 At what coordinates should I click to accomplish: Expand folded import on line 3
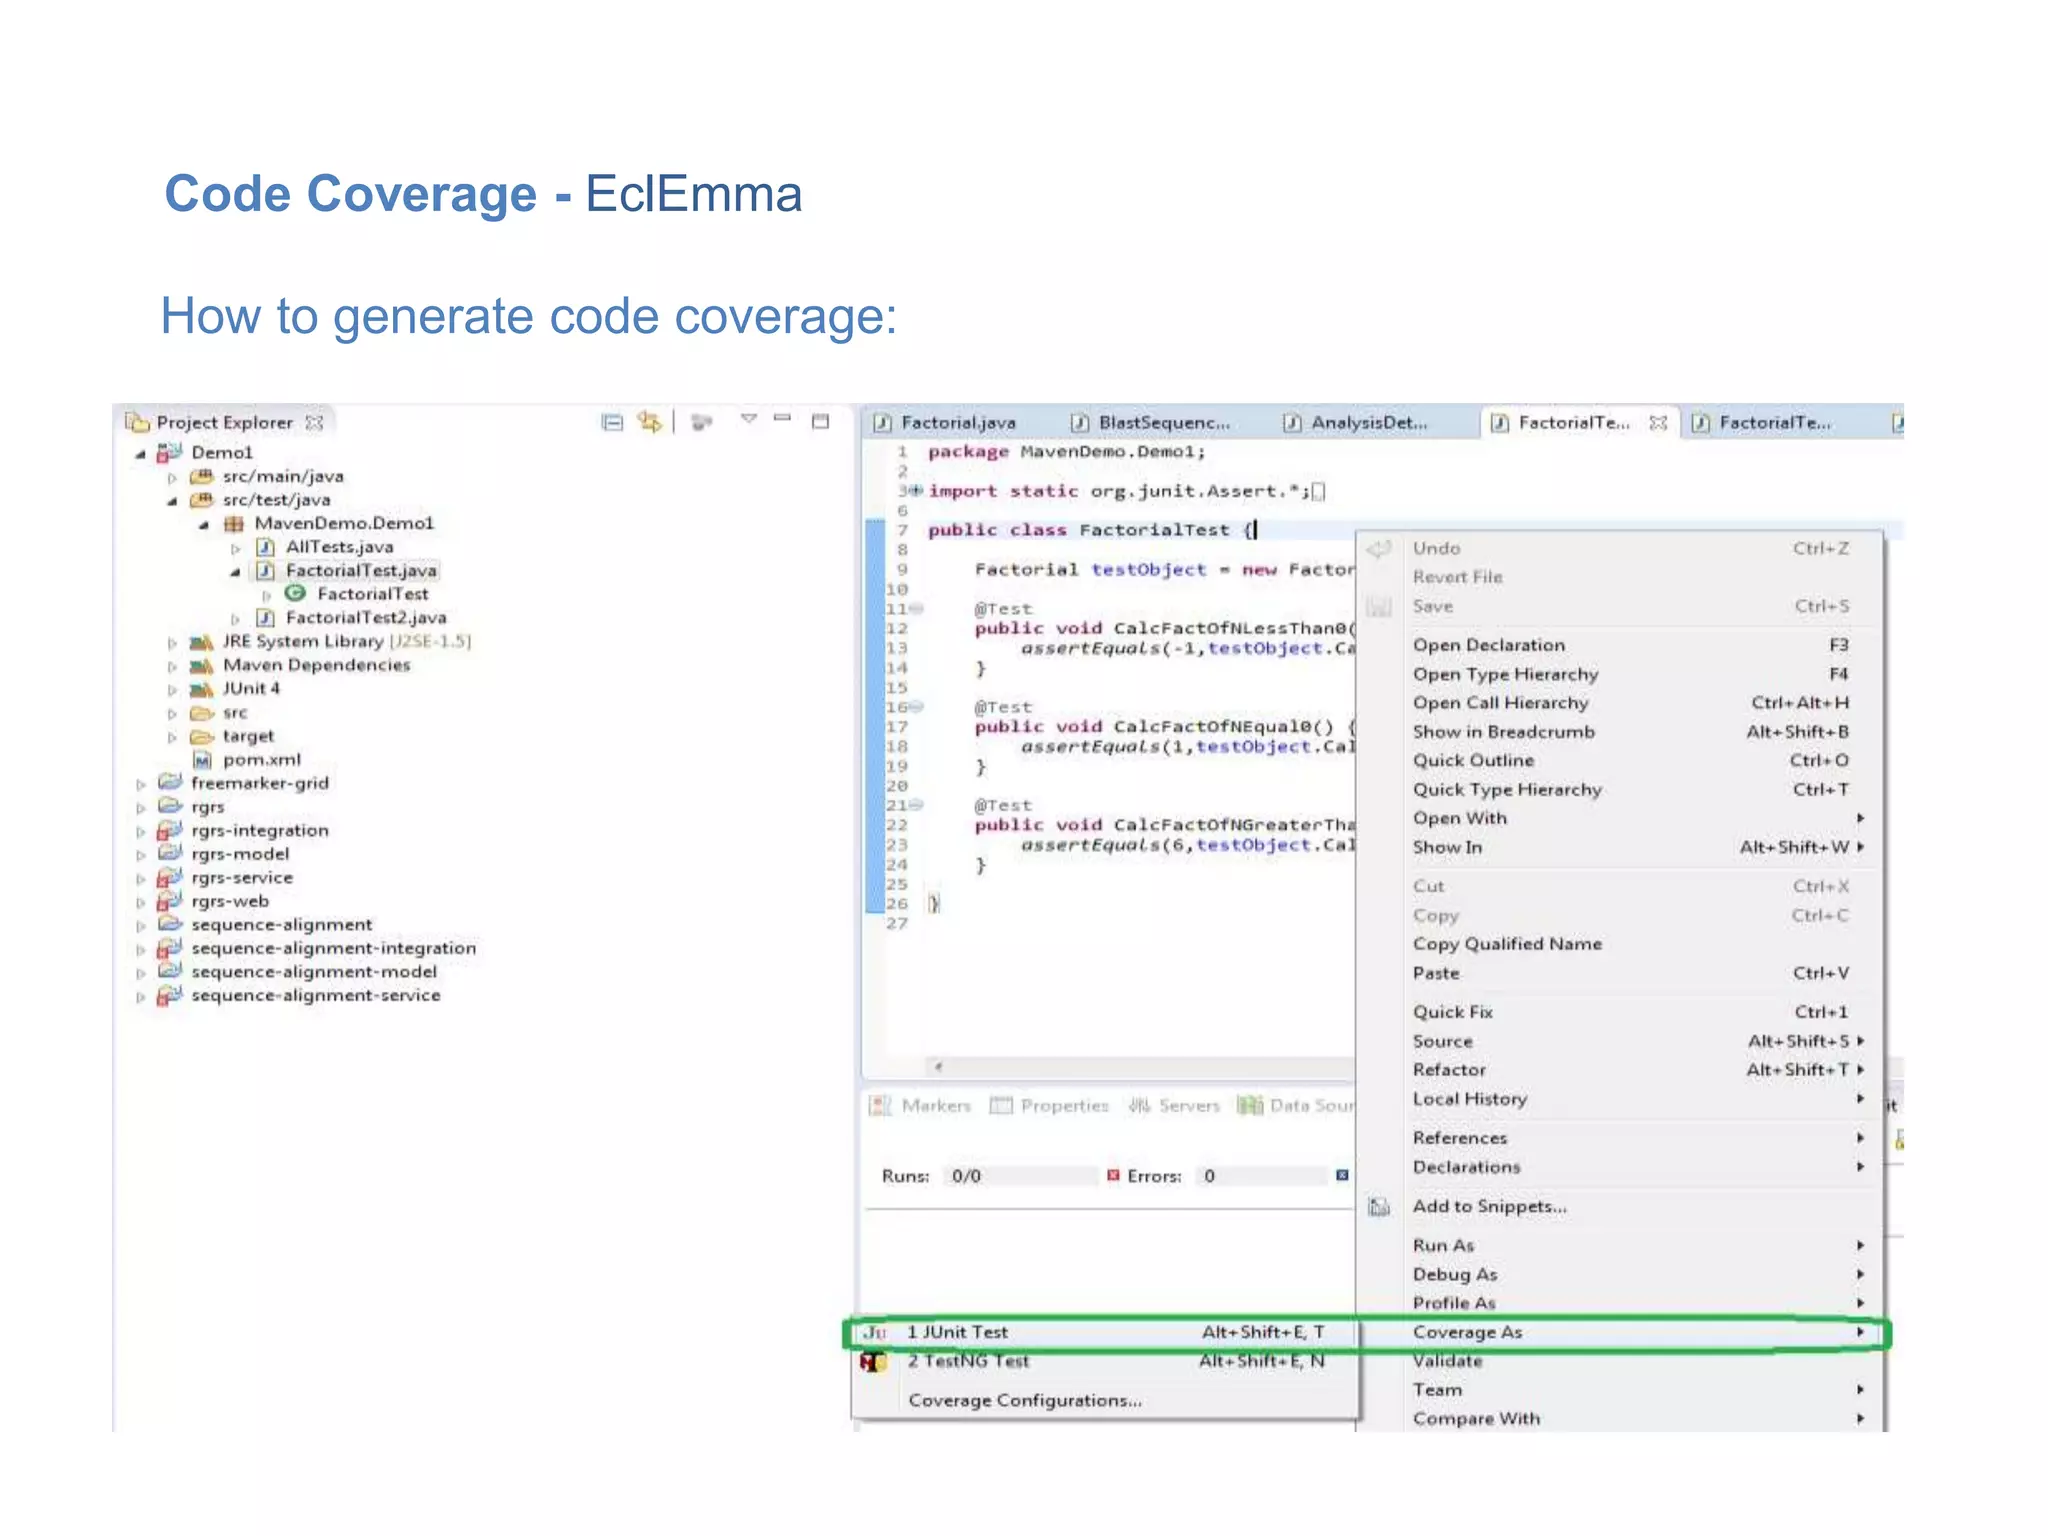[x=915, y=491]
